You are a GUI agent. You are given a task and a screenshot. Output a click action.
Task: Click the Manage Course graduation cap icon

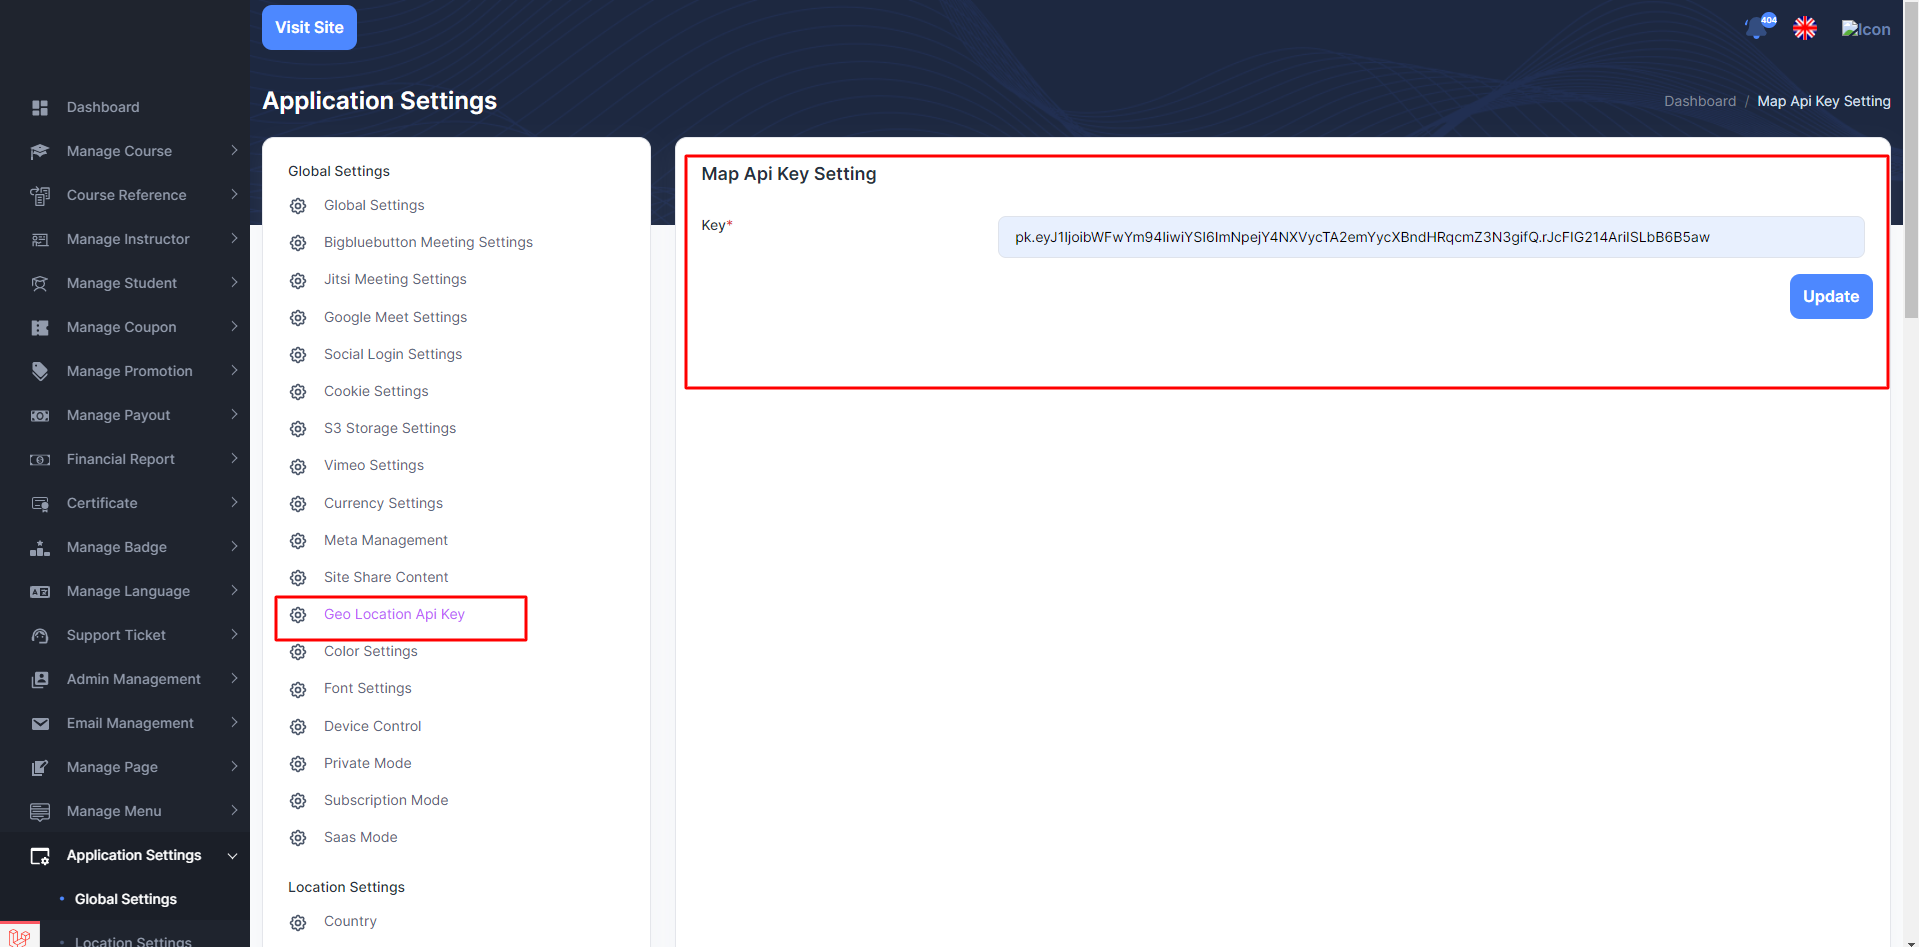point(40,151)
